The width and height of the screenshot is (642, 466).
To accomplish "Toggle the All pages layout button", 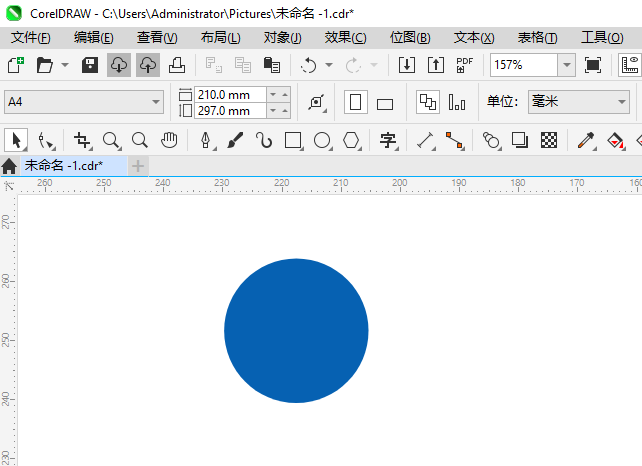I will (428, 102).
